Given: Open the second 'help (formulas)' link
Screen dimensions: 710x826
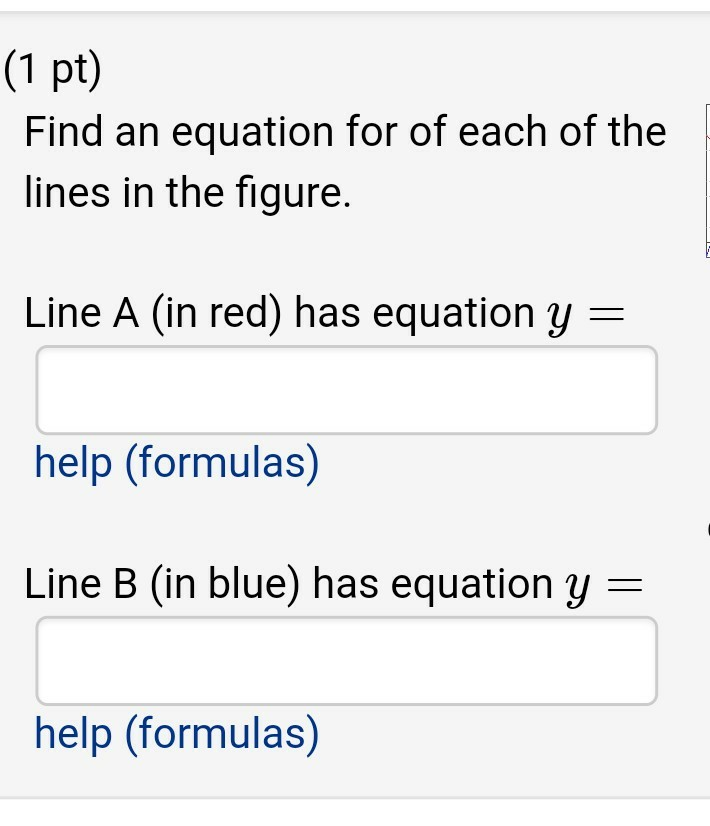Looking at the screenshot, I should point(175,733).
